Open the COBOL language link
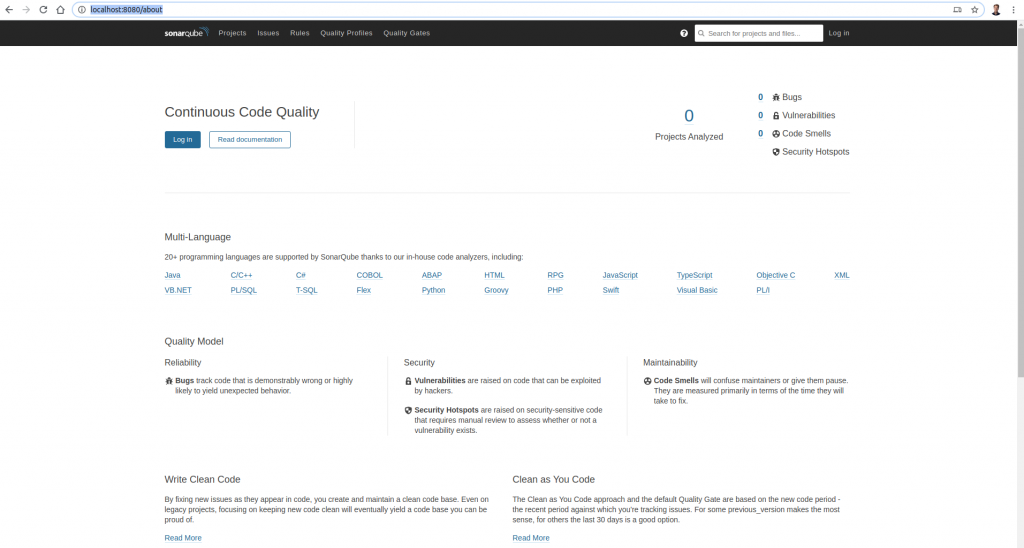 370,276
